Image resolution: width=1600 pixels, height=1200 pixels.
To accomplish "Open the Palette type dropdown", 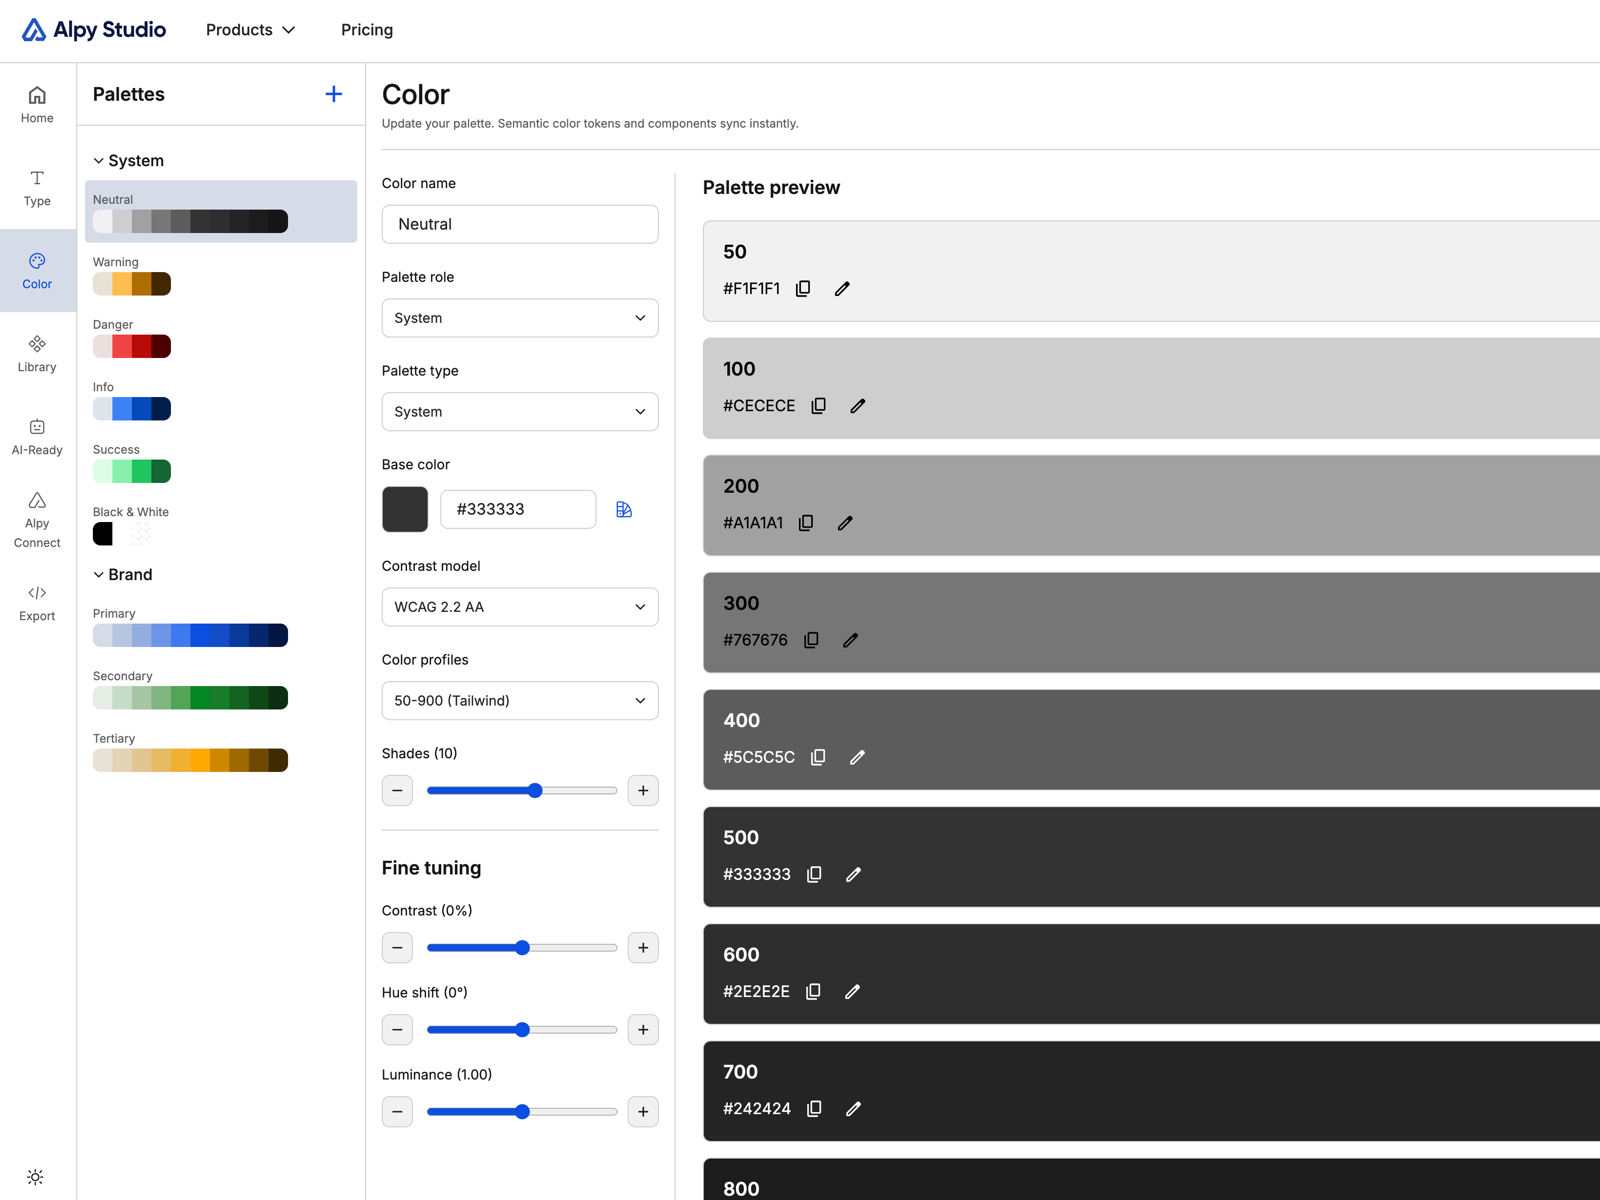I will coord(520,411).
